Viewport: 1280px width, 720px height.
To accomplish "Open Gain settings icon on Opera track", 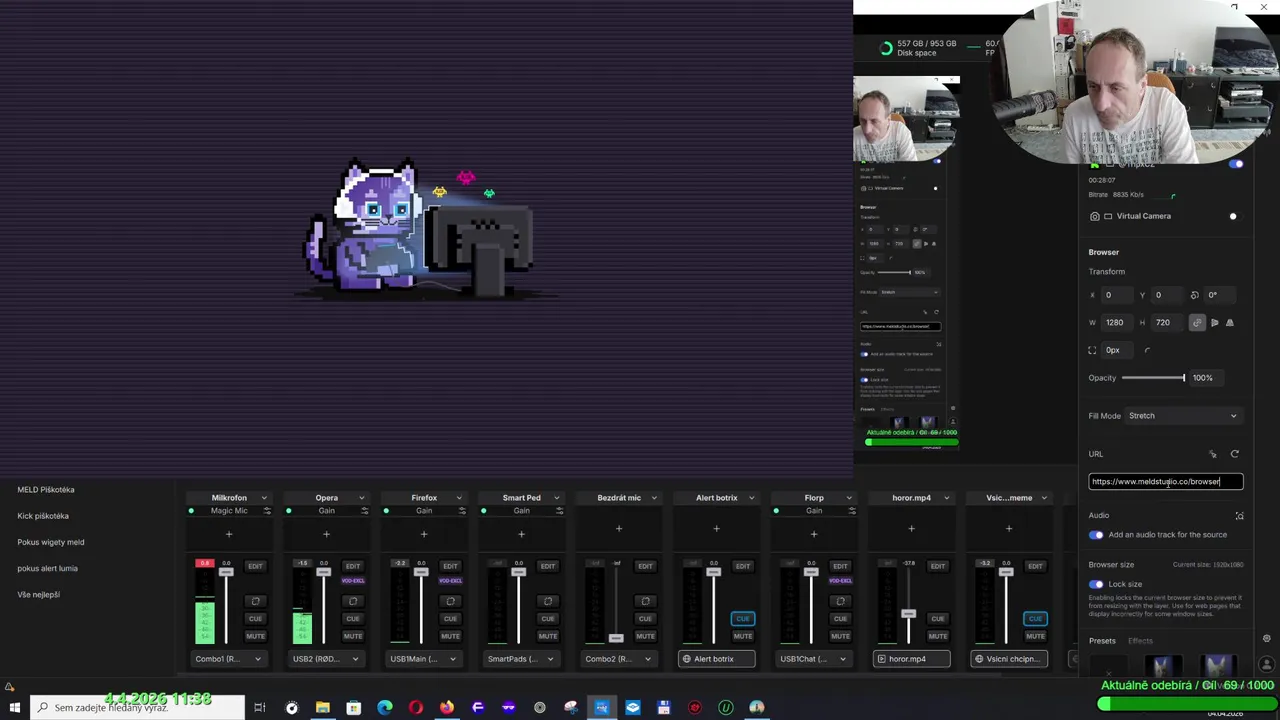I will (364, 511).
